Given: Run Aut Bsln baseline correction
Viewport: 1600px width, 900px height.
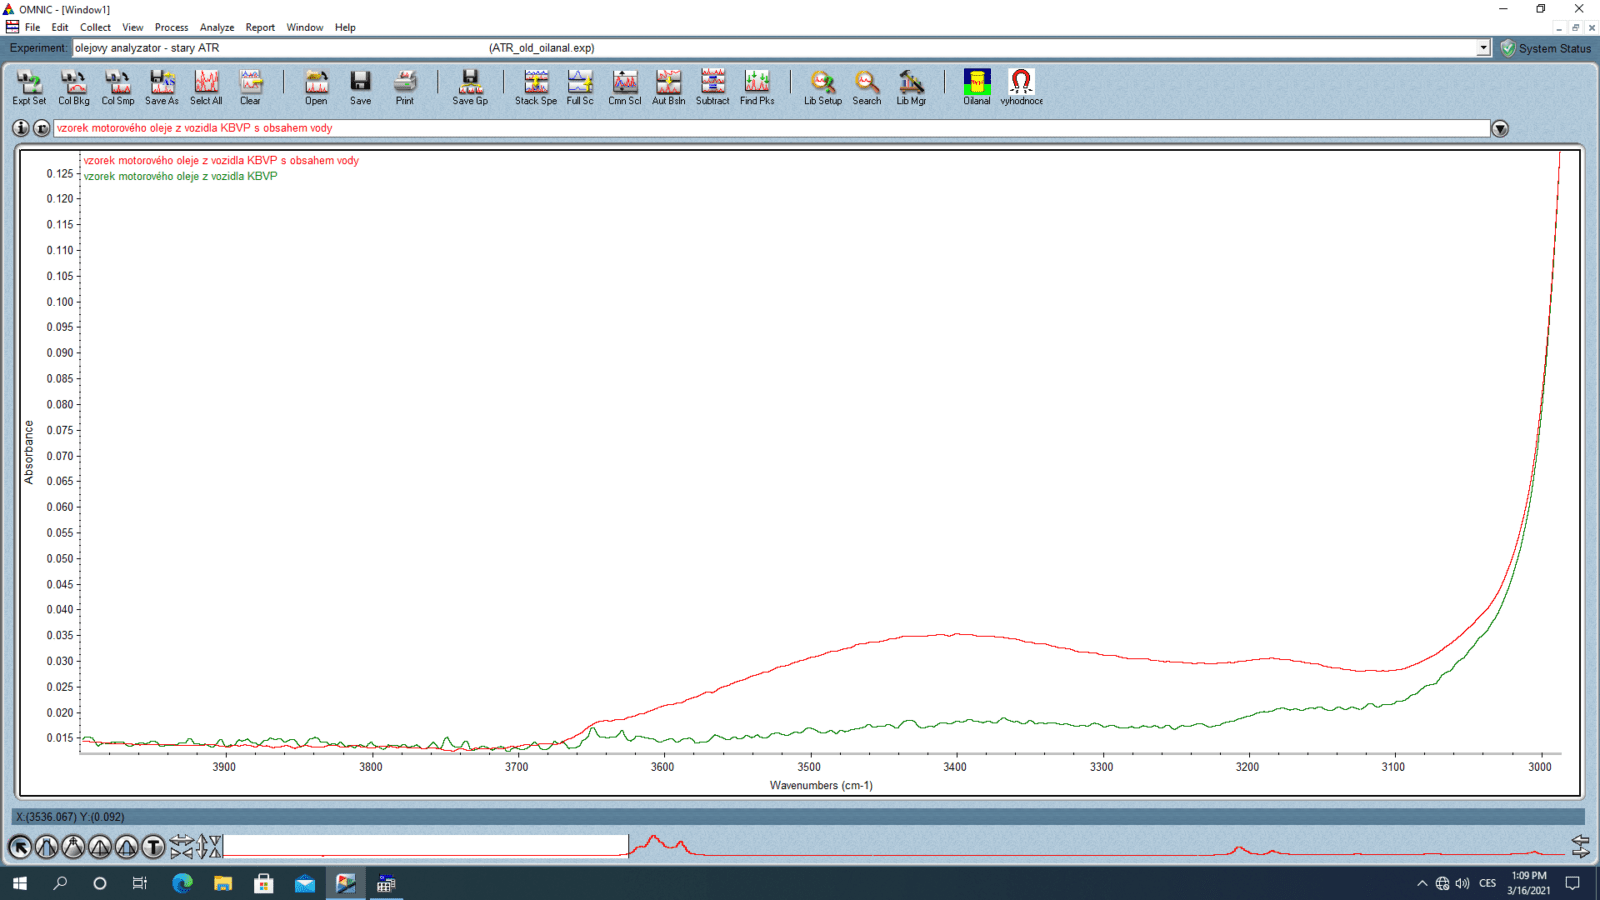Looking at the screenshot, I should (668, 87).
